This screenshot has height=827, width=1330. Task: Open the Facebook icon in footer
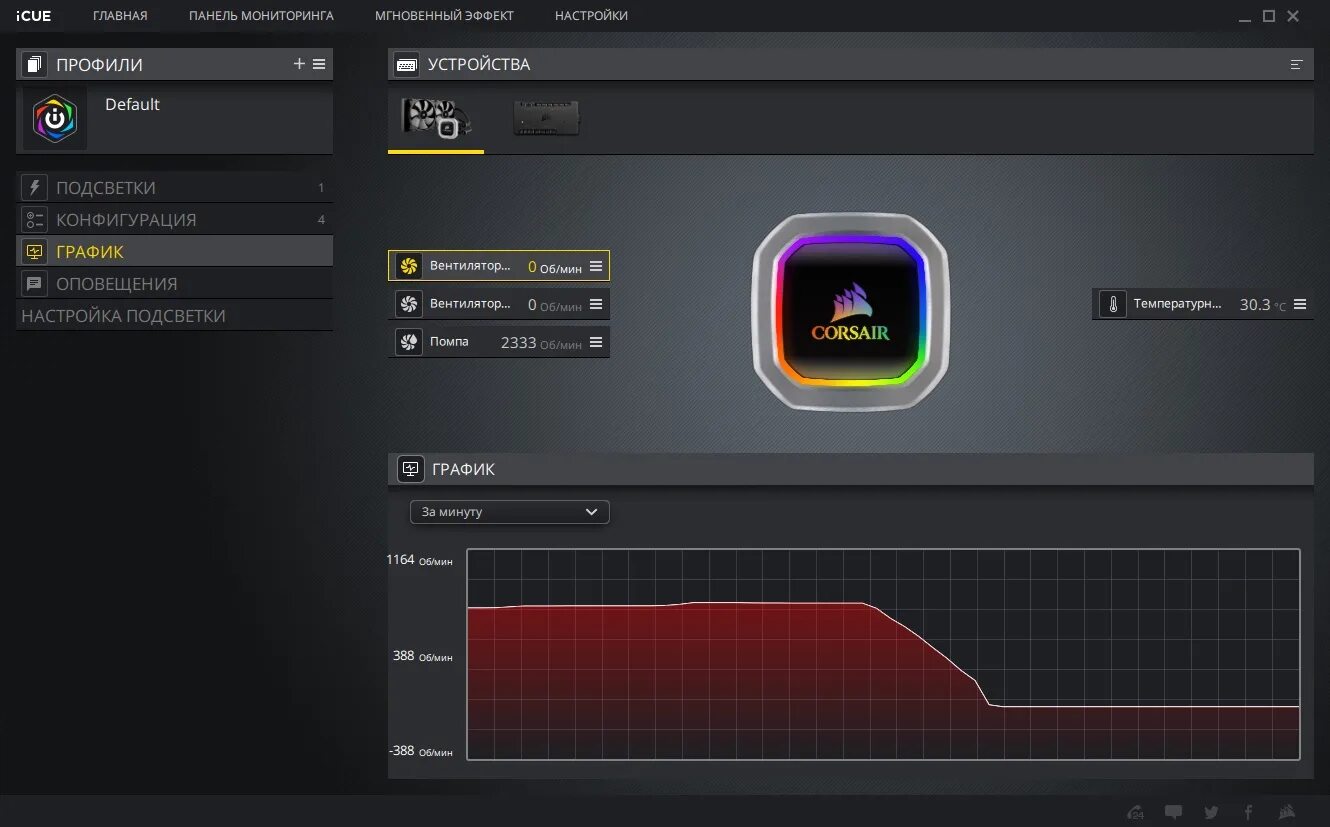coord(1248,812)
